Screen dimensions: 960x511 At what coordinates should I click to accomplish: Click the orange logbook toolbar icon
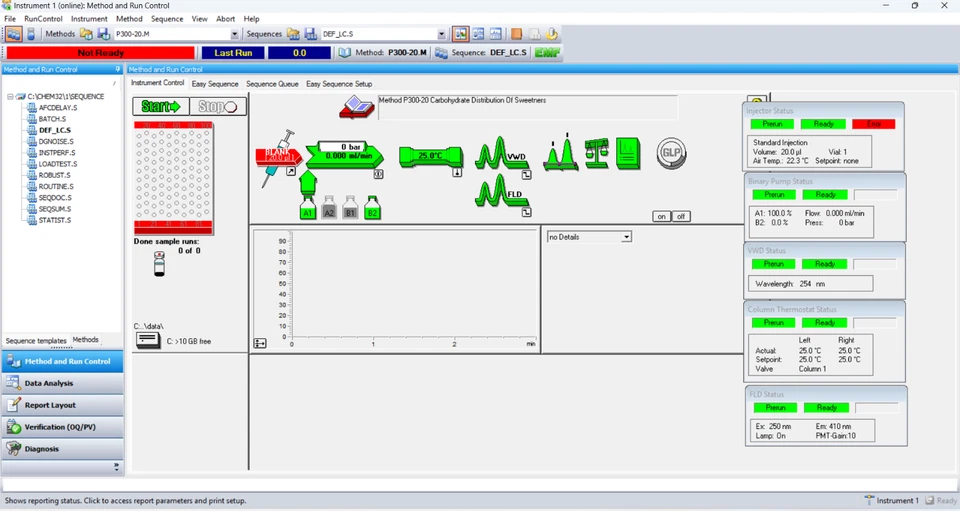(x=517, y=34)
